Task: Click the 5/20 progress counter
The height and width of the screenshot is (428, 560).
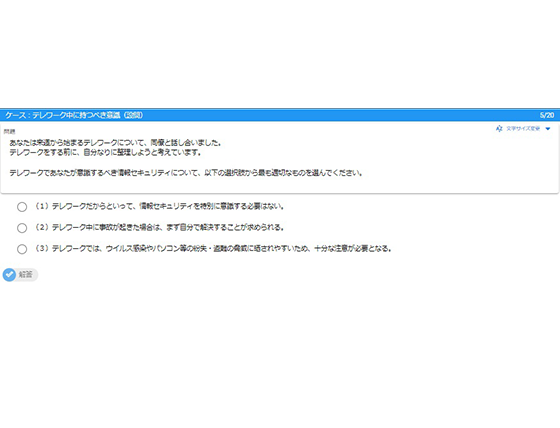Action: [547, 115]
